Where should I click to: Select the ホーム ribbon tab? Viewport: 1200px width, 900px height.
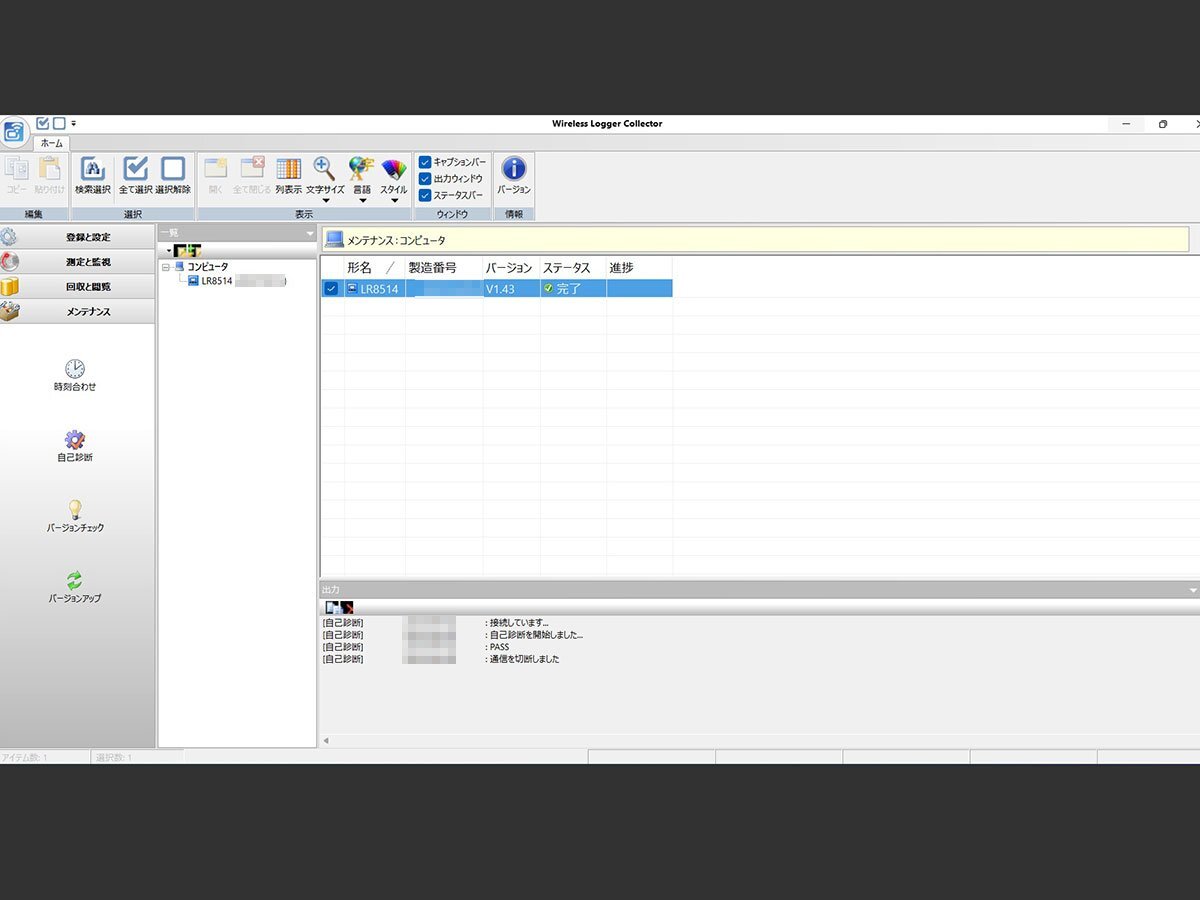click(x=51, y=143)
